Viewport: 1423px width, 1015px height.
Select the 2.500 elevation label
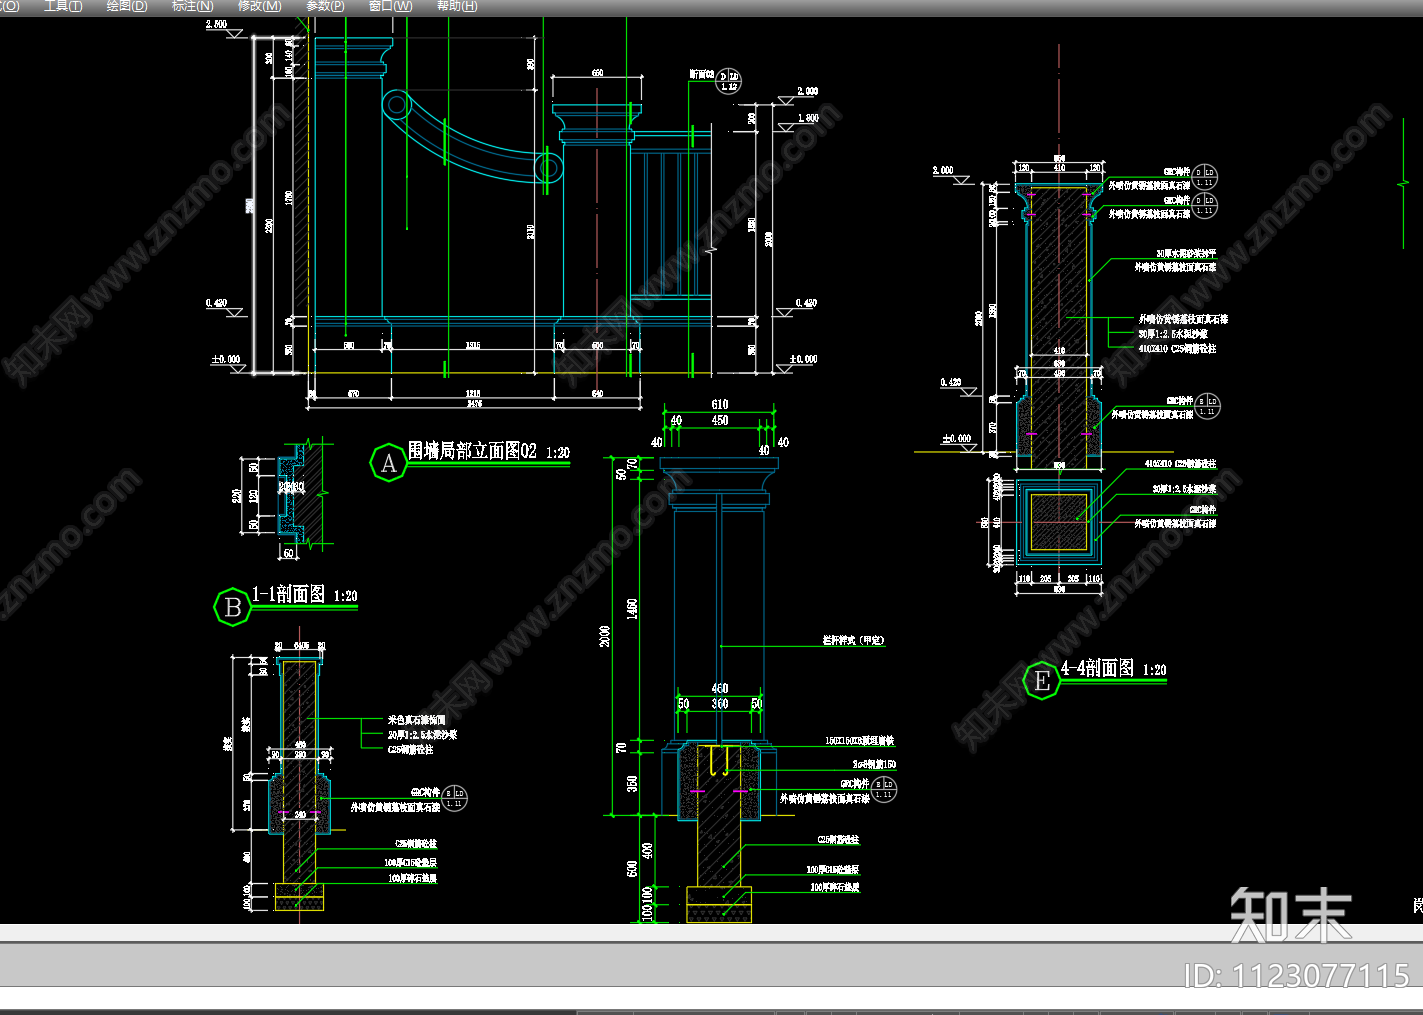(216, 24)
